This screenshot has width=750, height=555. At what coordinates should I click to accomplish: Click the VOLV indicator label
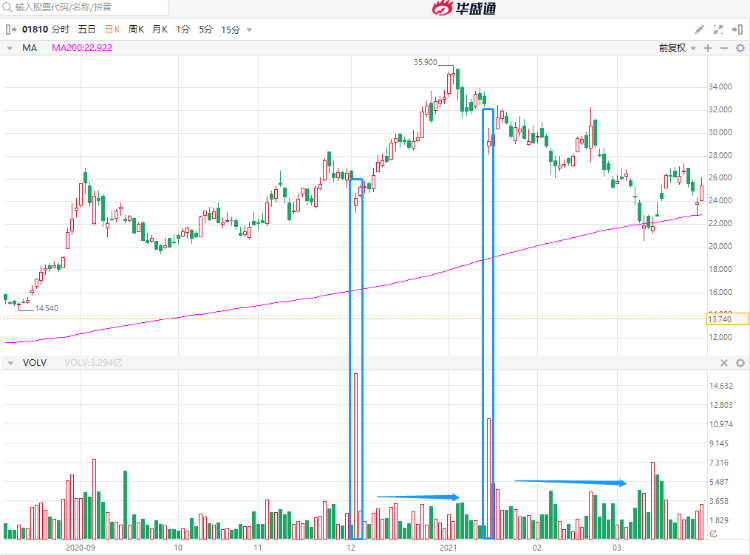(34, 363)
